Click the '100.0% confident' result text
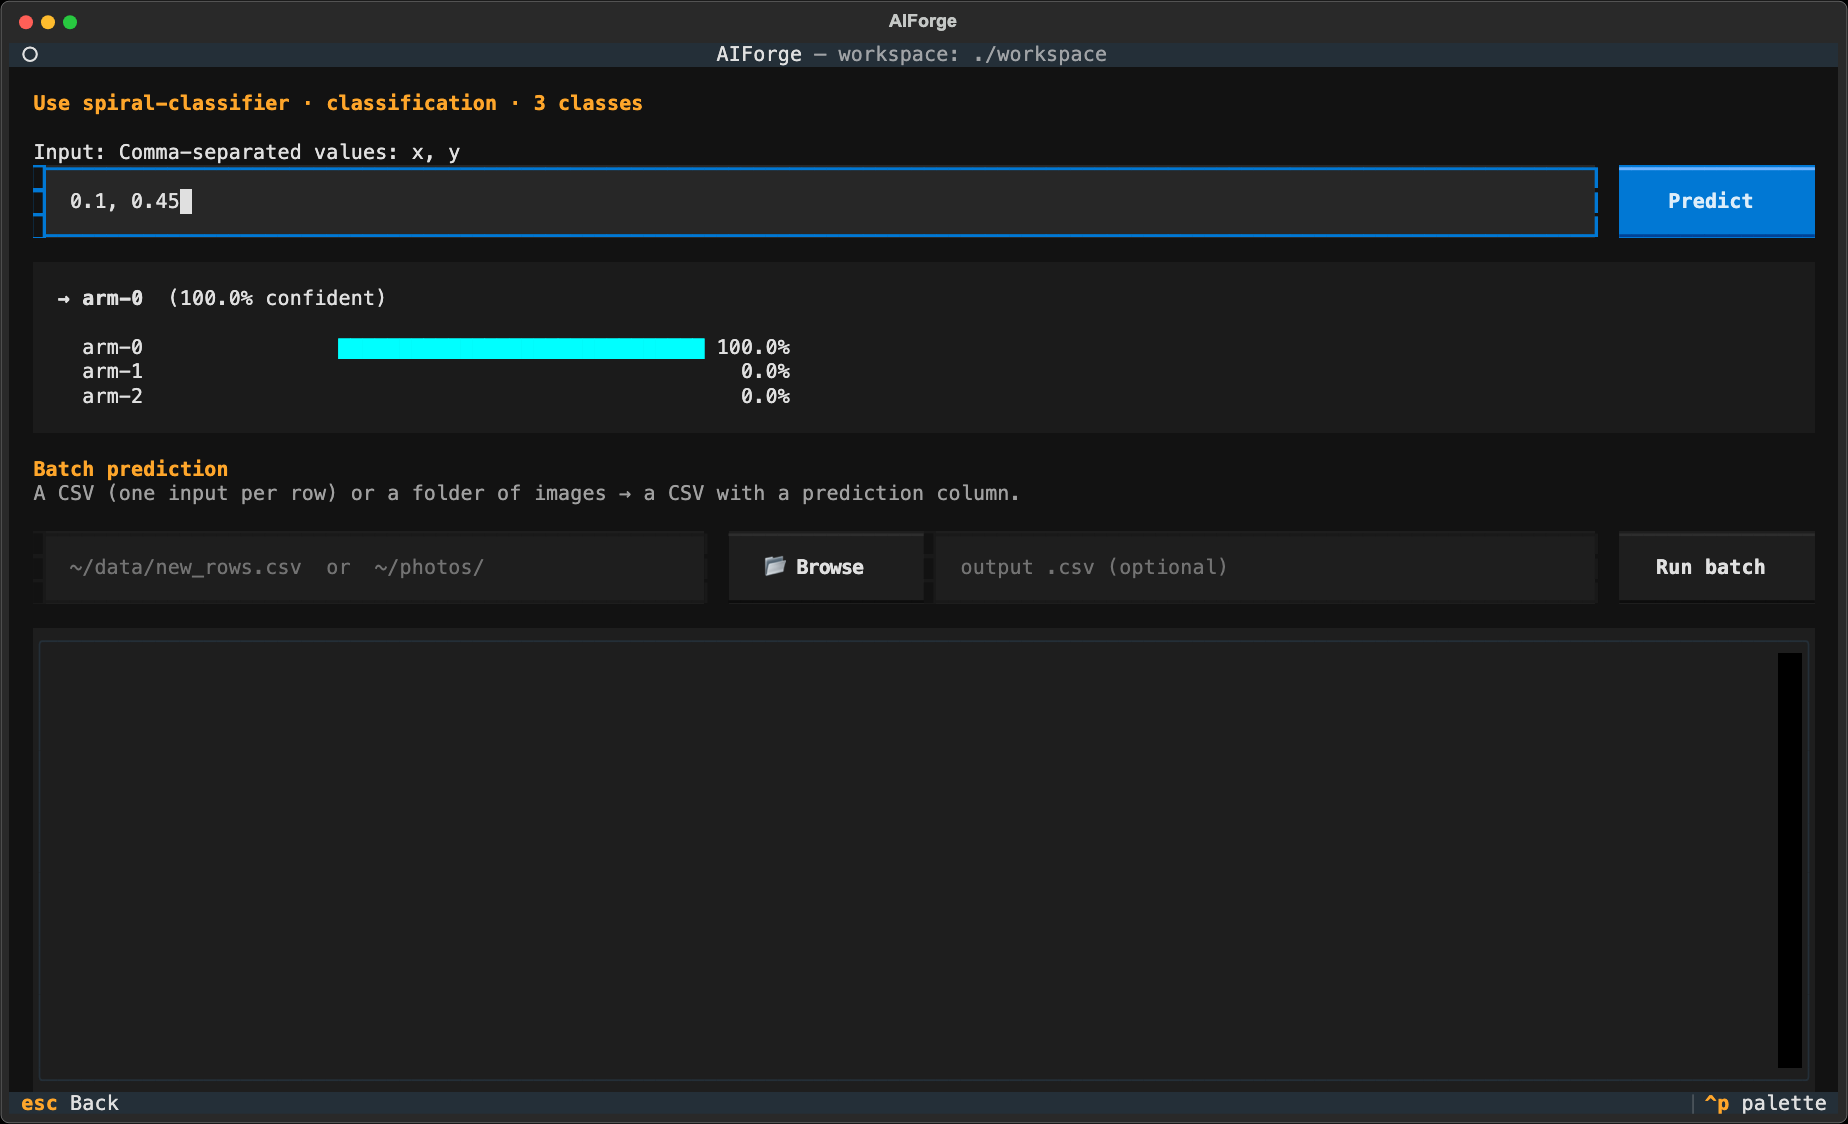The height and width of the screenshot is (1124, 1848). point(277,298)
